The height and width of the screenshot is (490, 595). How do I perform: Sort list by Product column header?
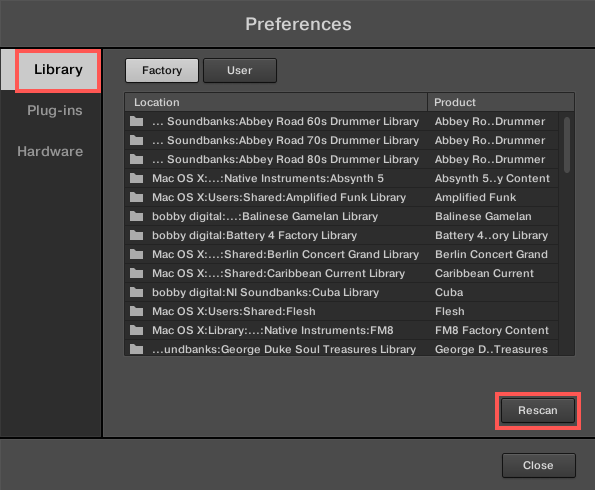(501, 102)
